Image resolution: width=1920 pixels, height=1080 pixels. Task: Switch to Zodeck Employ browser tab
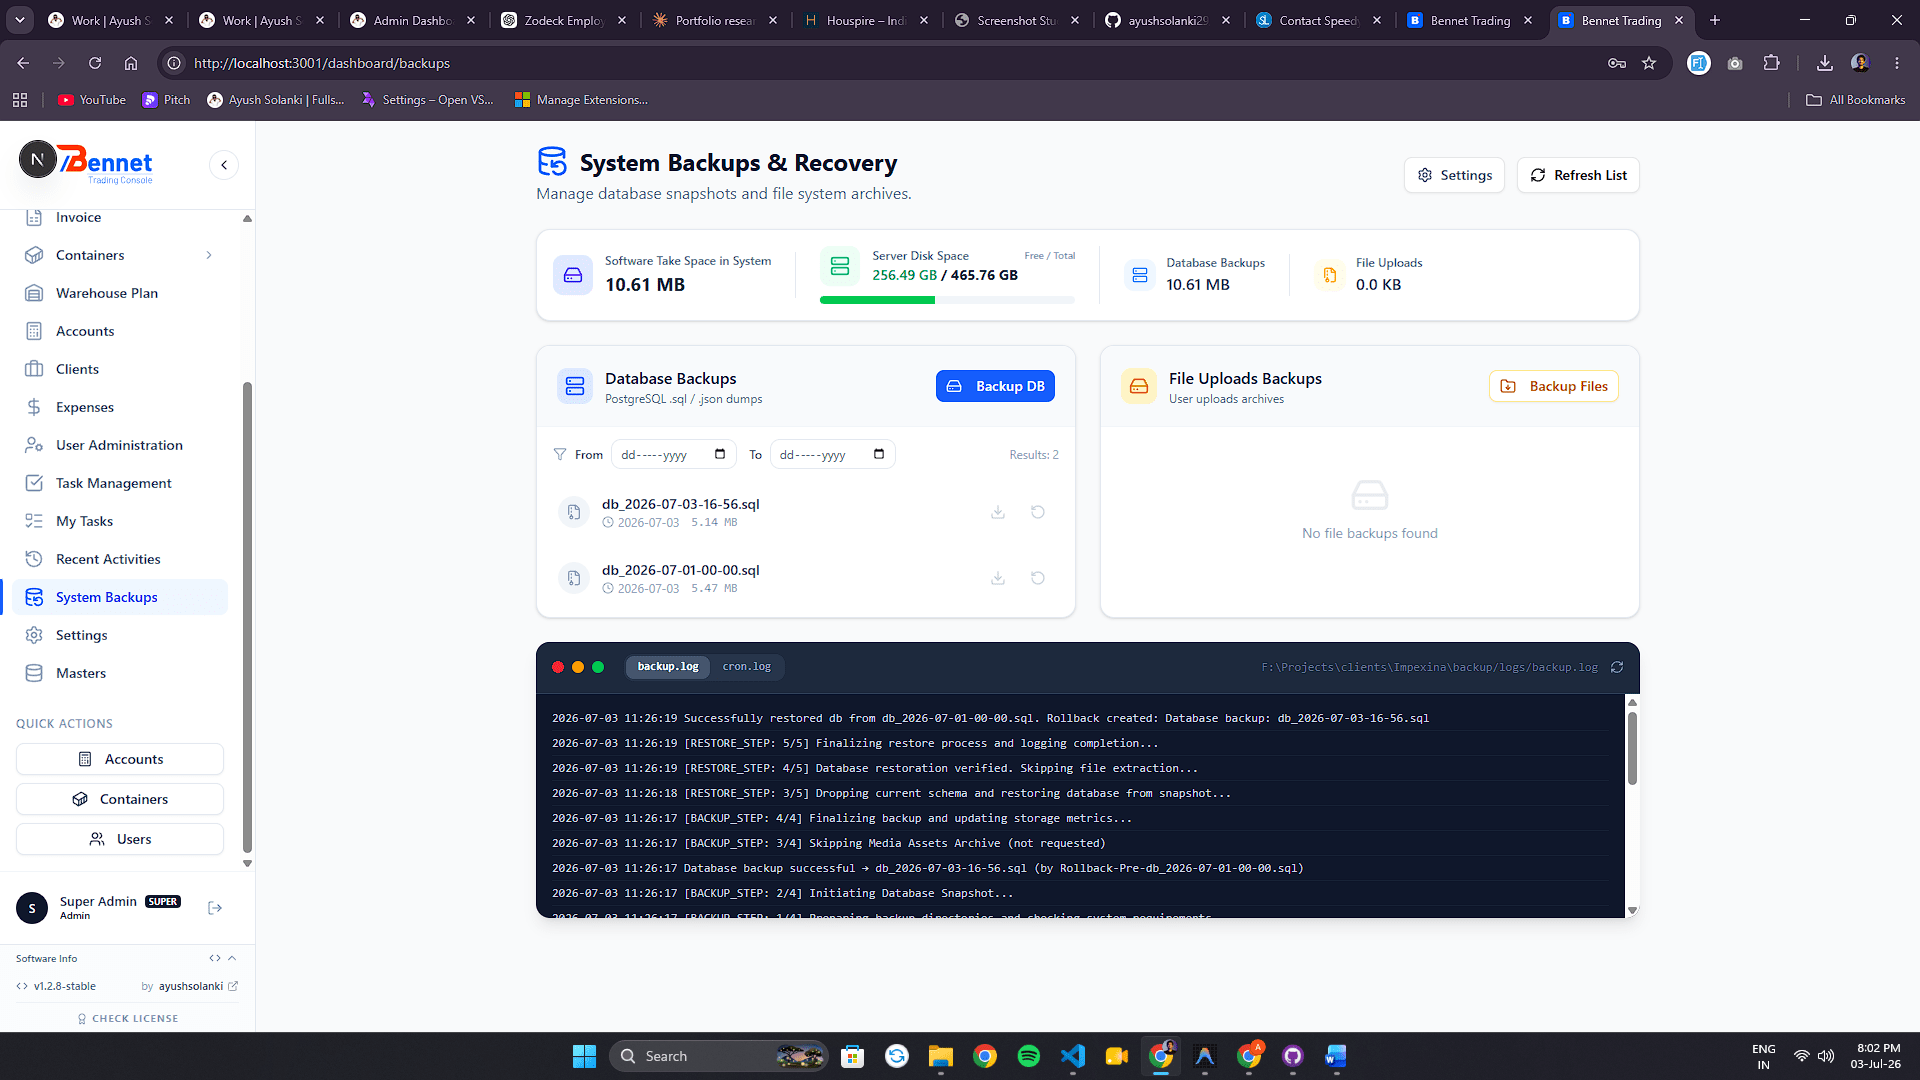[x=564, y=20]
